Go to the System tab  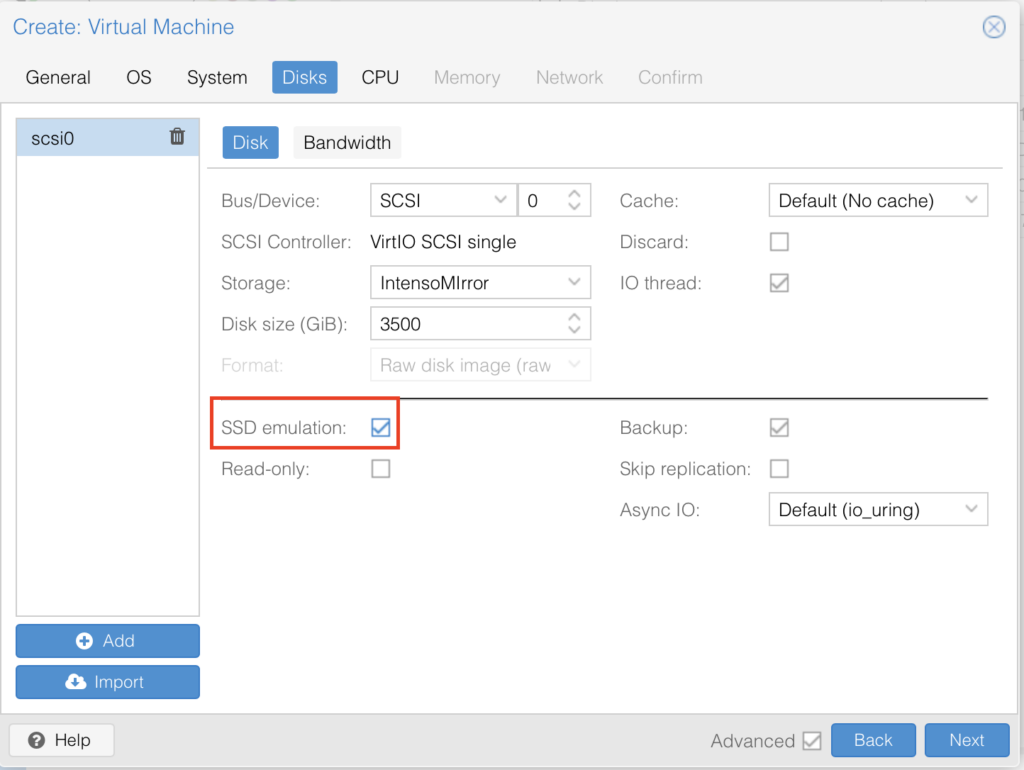click(x=217, y=77)
